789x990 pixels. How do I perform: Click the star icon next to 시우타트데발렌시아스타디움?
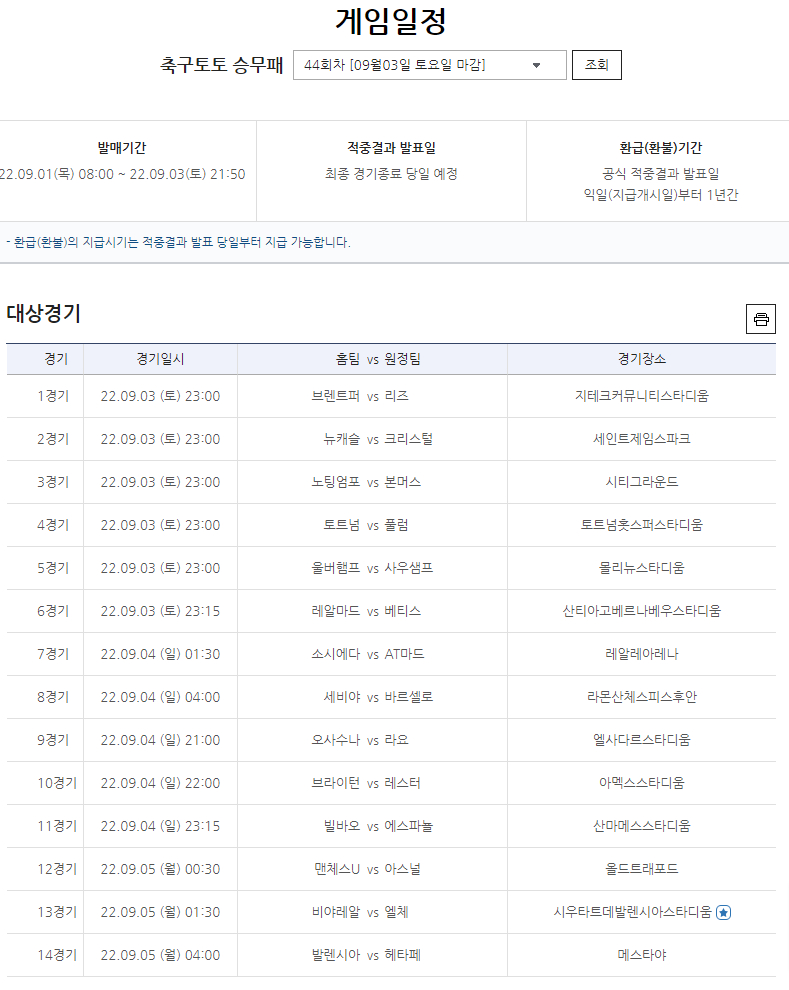723,912
